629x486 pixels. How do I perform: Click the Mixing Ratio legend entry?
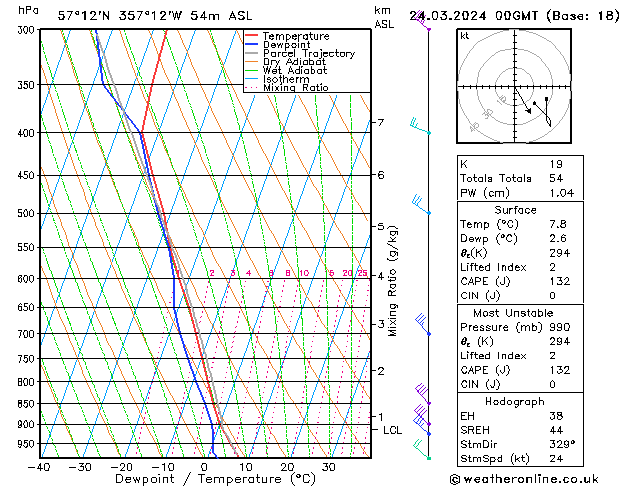(x=296, y=88)
